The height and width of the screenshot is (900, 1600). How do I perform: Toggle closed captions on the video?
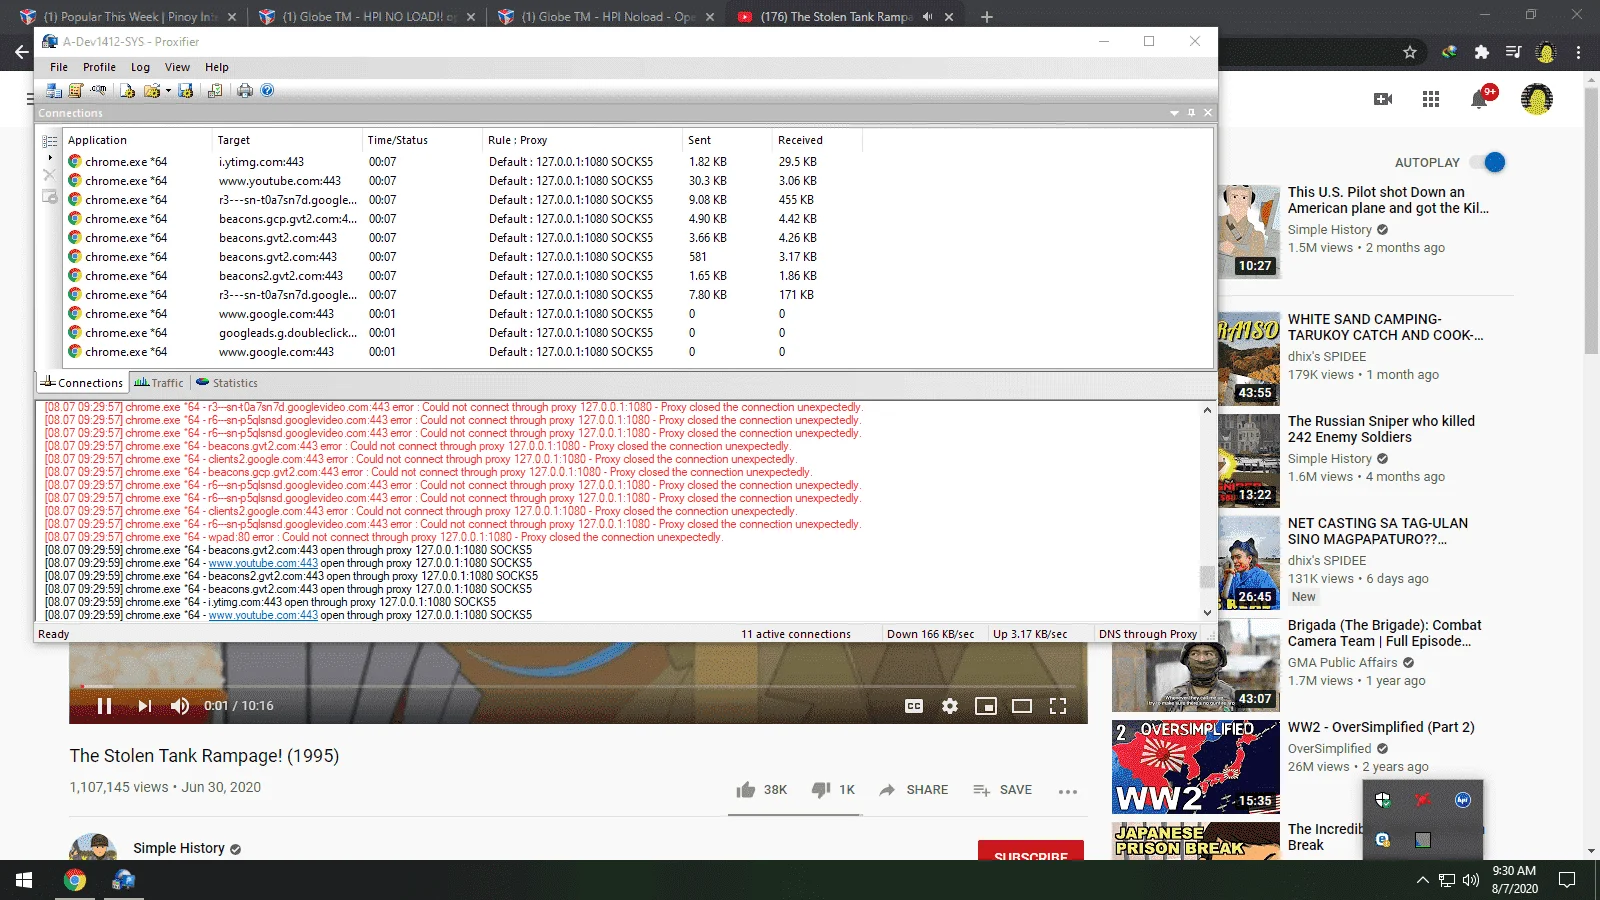point(914,706)
